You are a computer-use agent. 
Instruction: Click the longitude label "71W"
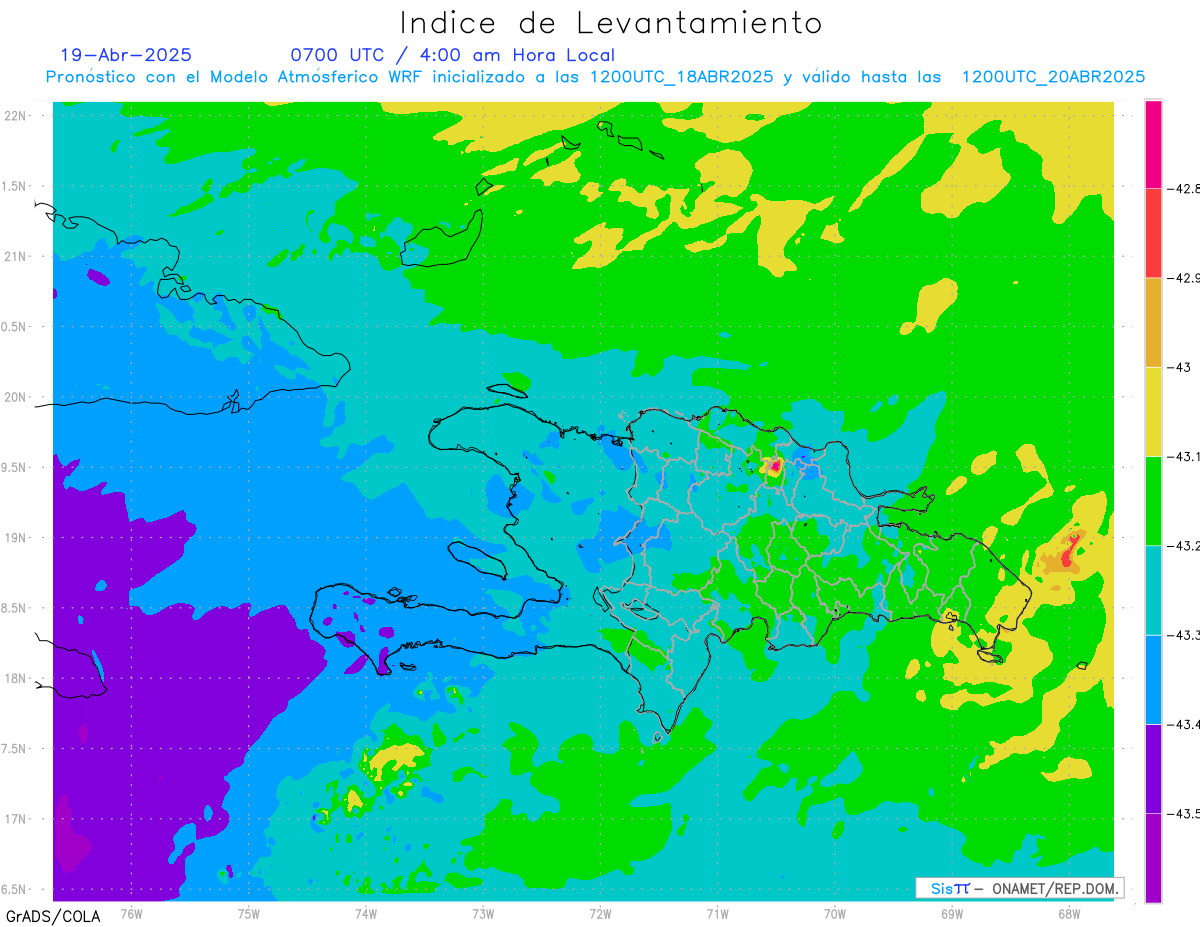[x=717, y=913]
